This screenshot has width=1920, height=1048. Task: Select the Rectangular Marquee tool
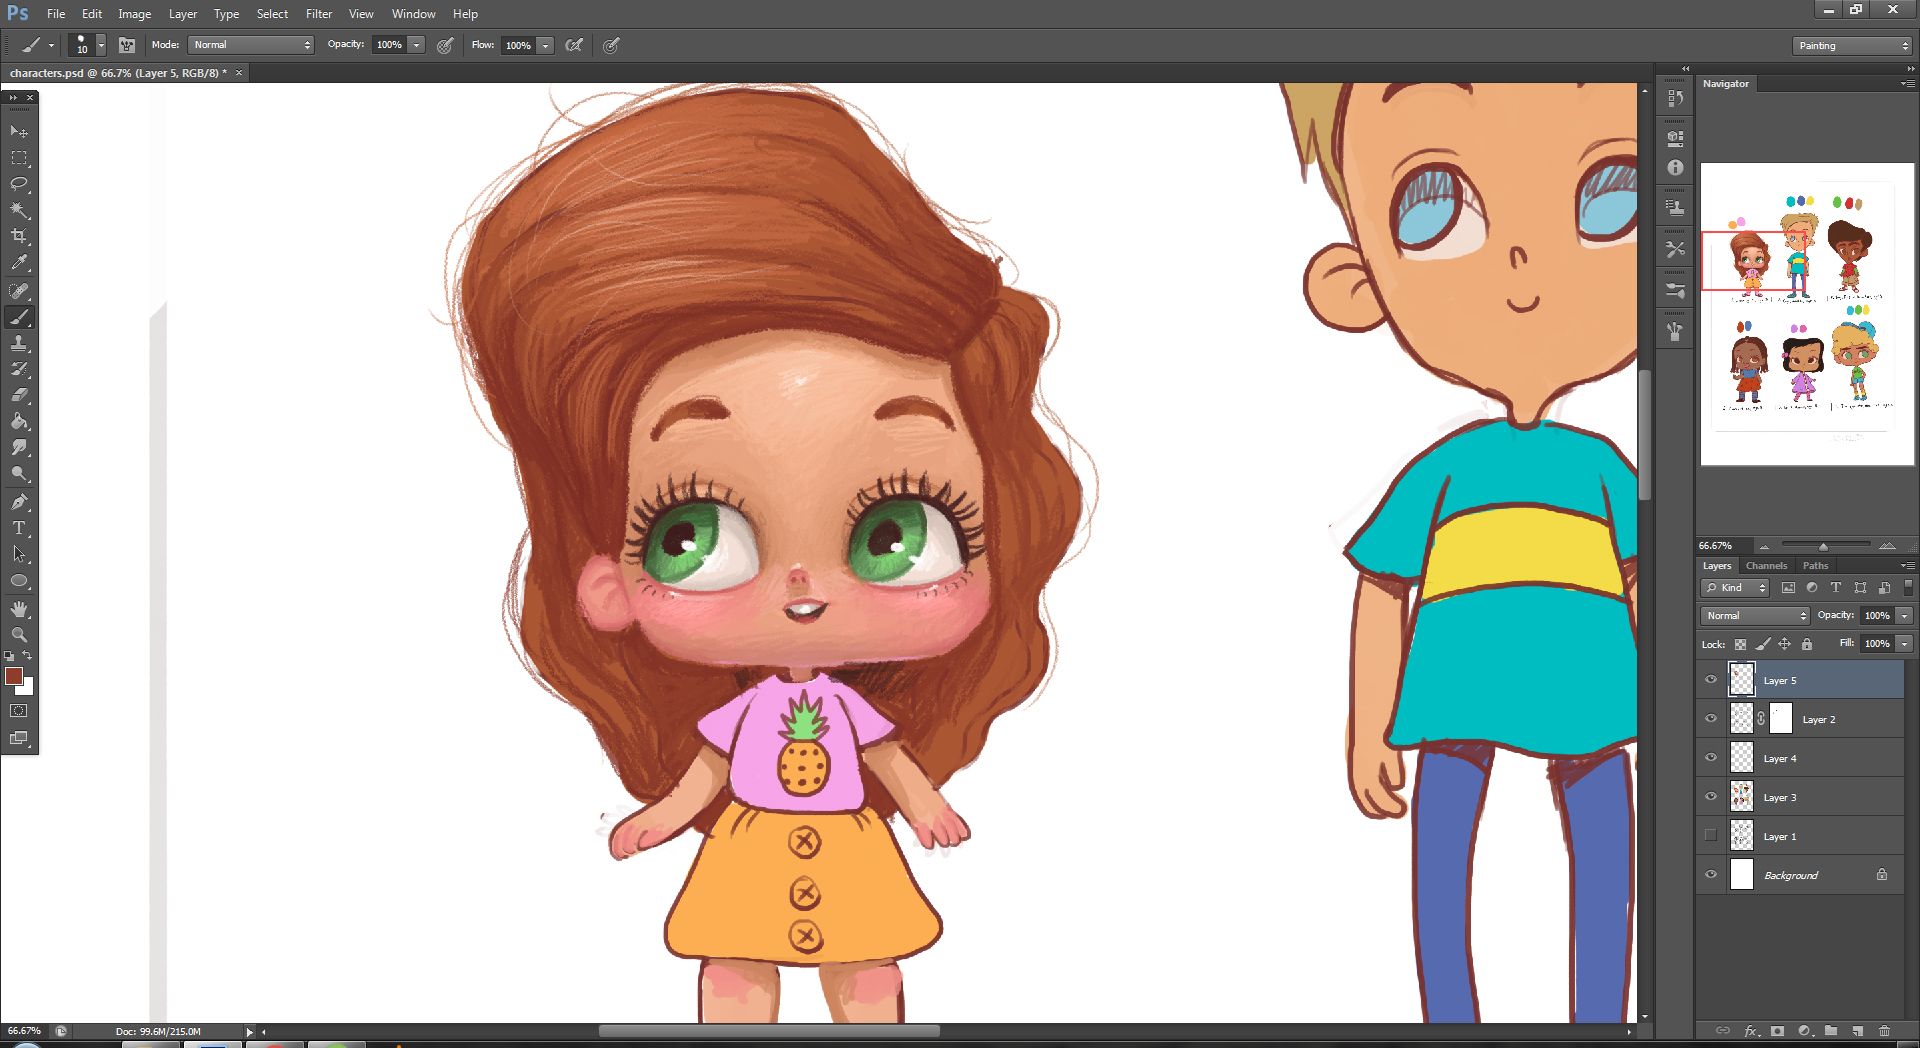pos(19,158)
